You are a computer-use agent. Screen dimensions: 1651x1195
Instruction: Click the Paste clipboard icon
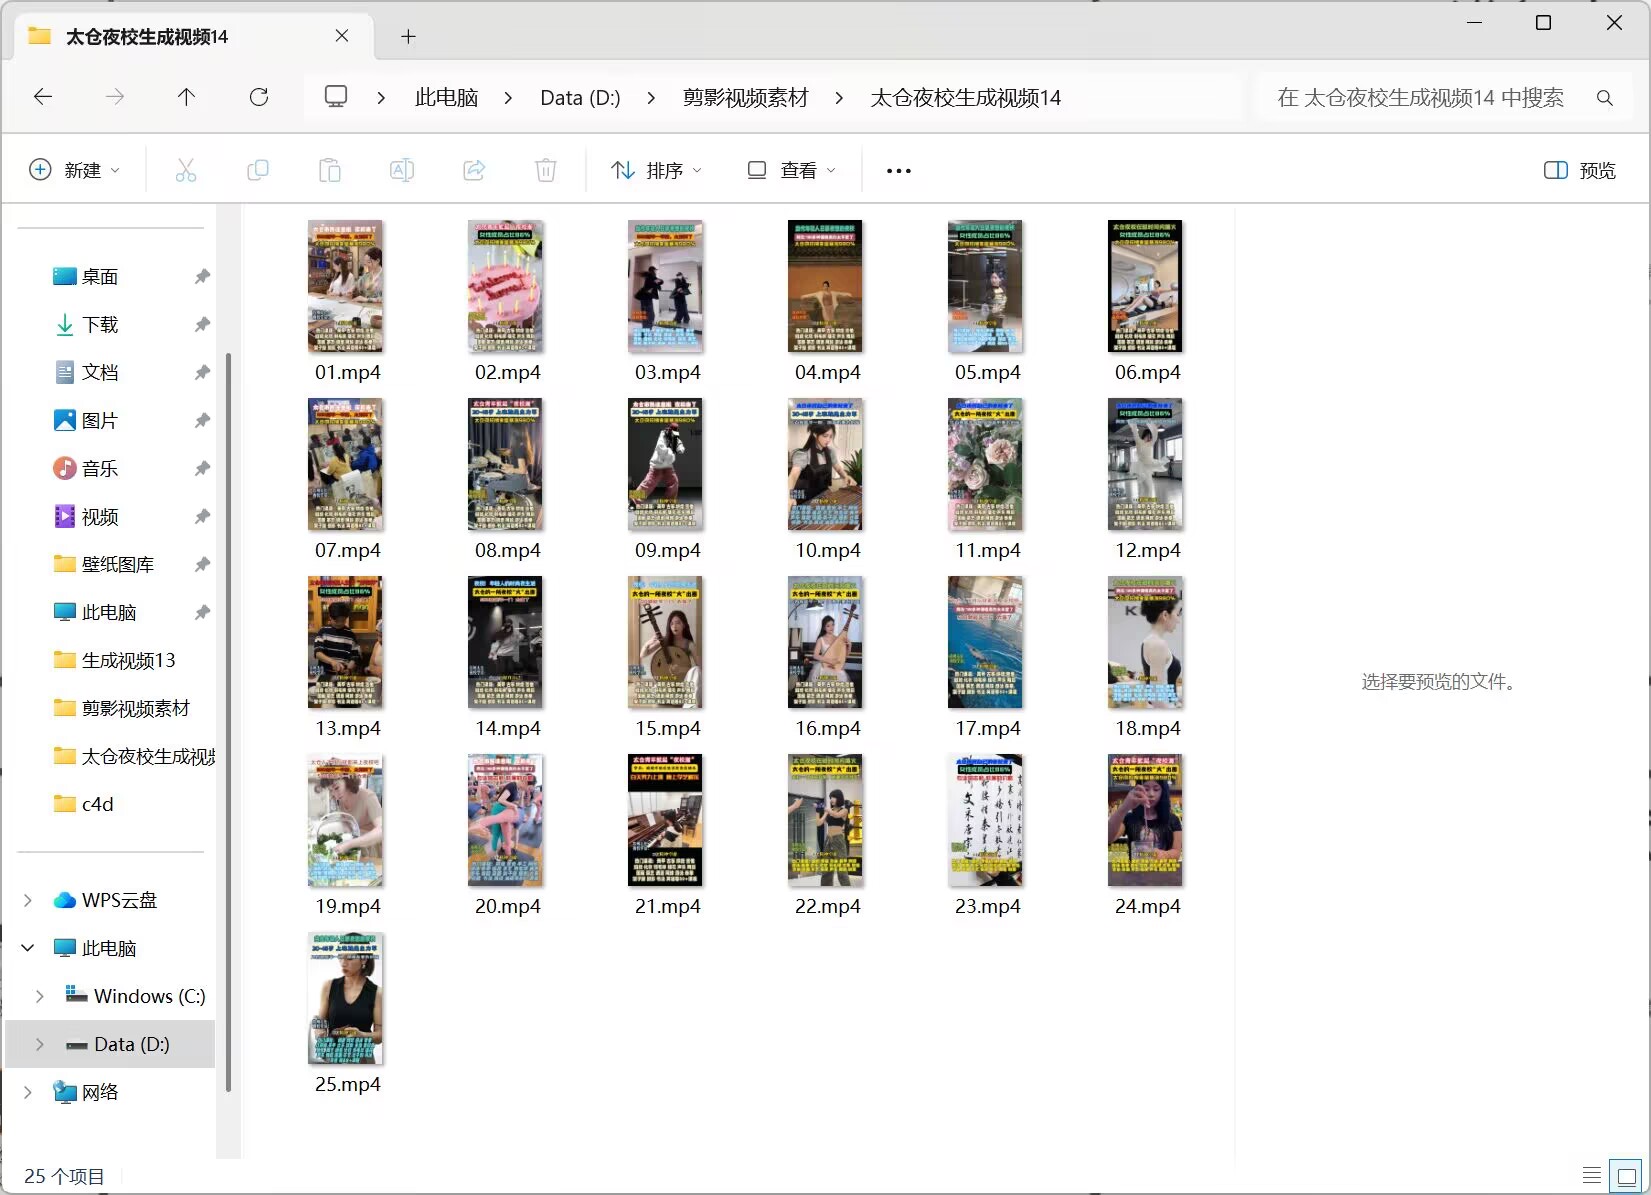(330, 170)
